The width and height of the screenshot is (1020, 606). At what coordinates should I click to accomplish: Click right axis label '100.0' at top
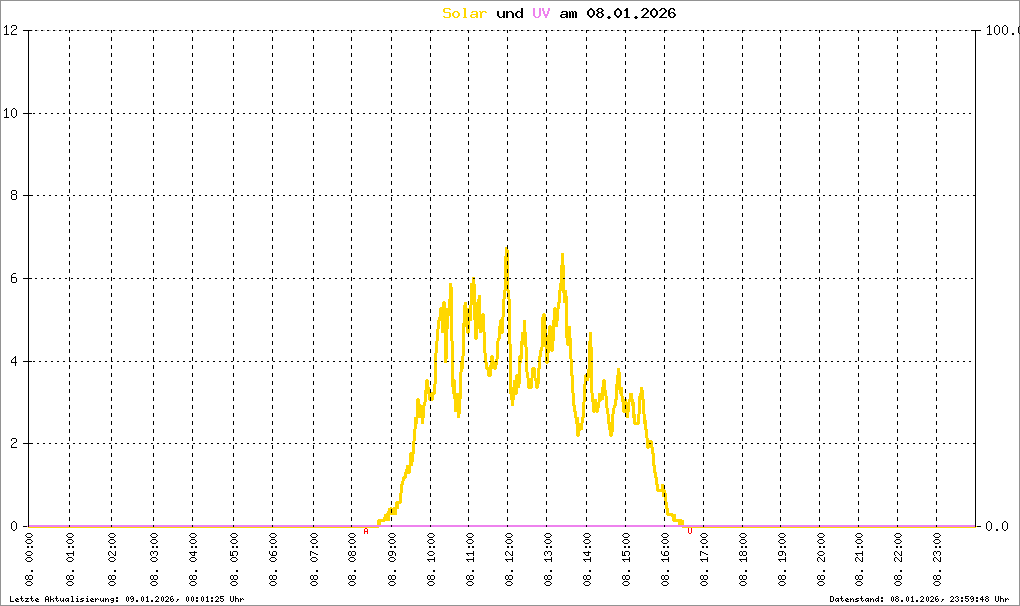(1002, 30)
